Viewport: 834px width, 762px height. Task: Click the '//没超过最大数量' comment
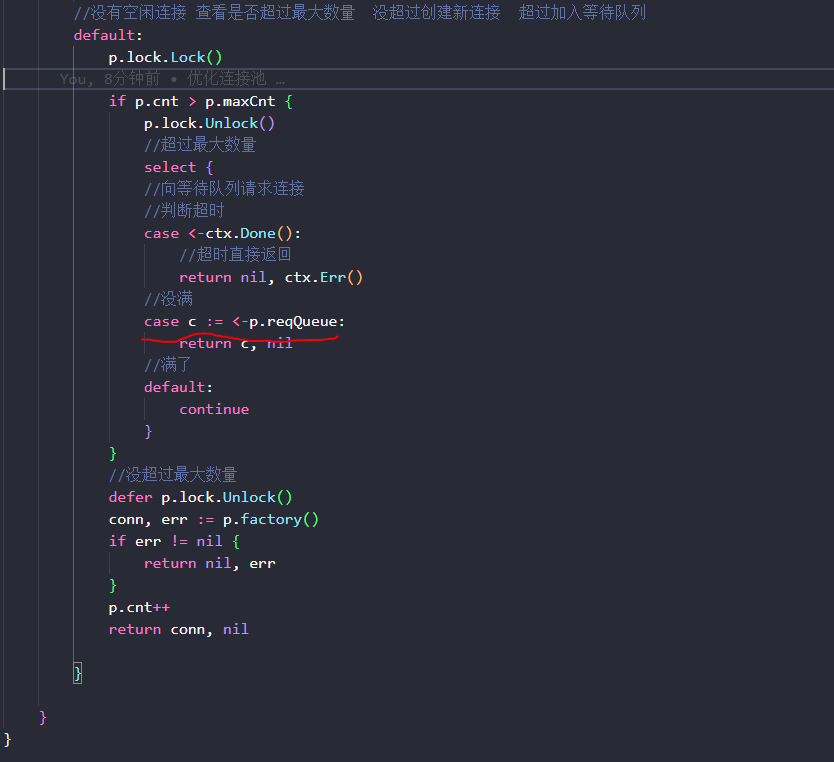pos(173,474)
